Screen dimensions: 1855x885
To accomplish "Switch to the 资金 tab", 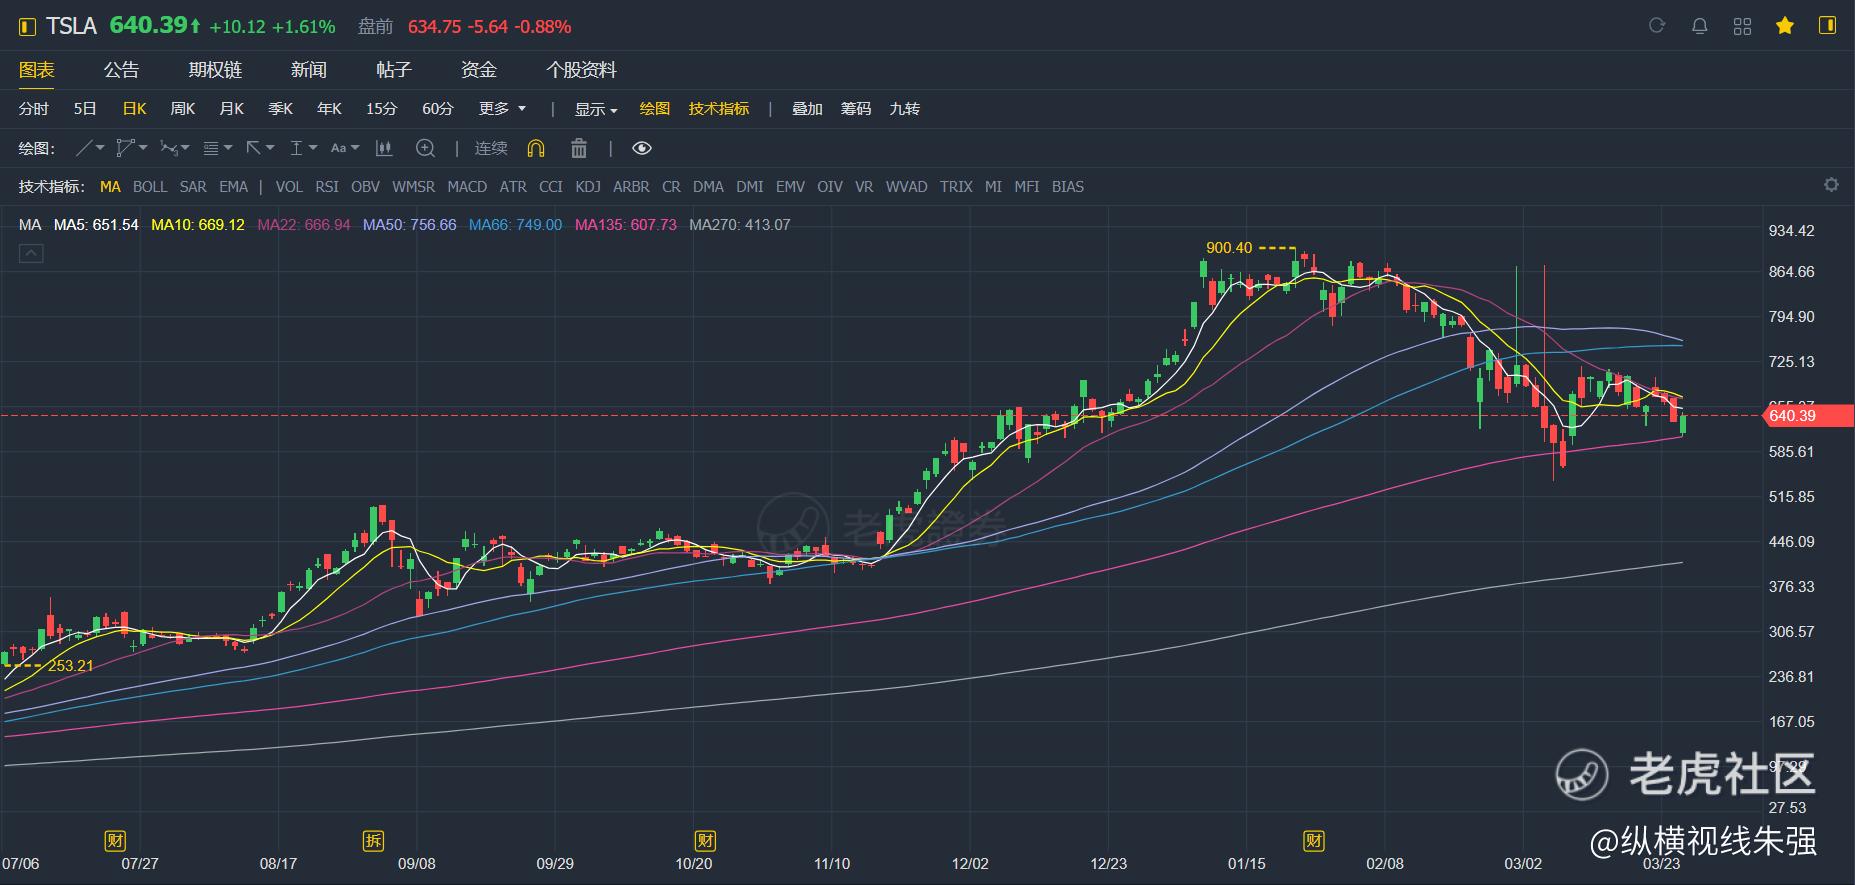I will 479,70.
